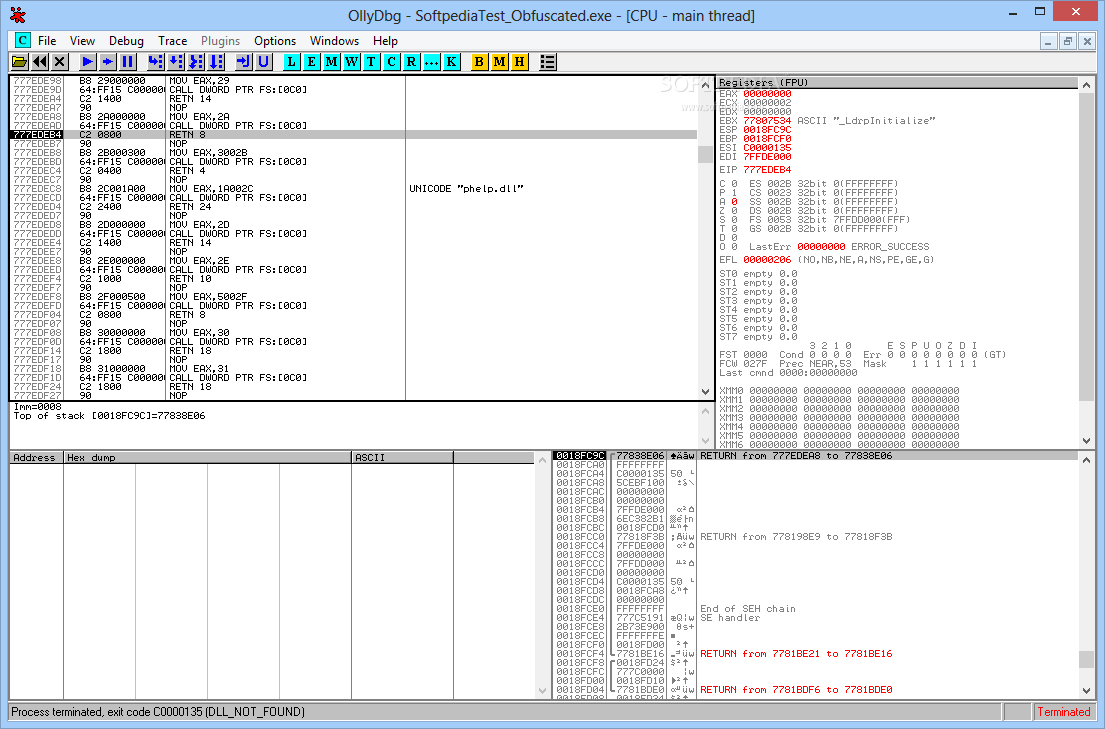Click the yellow M memory breakpoints icon
This screenshot has width=1105, height=729.
[x=499, y=62]
